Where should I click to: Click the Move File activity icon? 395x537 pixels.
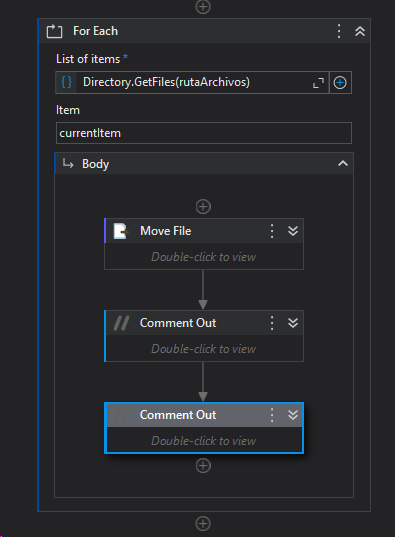(121, 231)
